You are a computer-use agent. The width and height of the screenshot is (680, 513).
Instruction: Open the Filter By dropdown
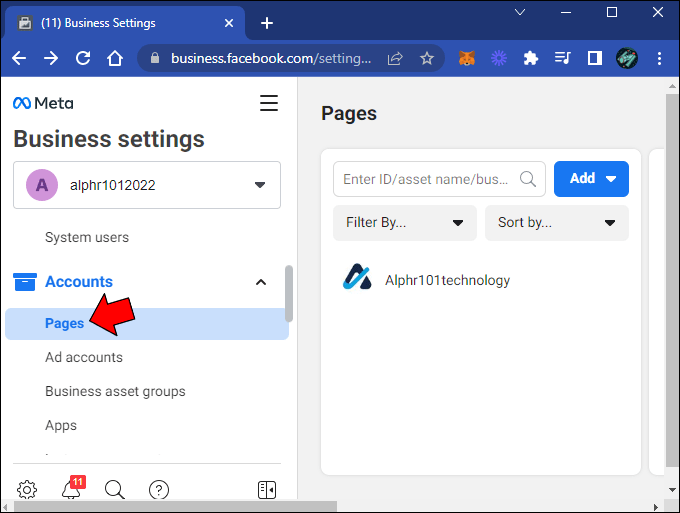coord(405,223)
